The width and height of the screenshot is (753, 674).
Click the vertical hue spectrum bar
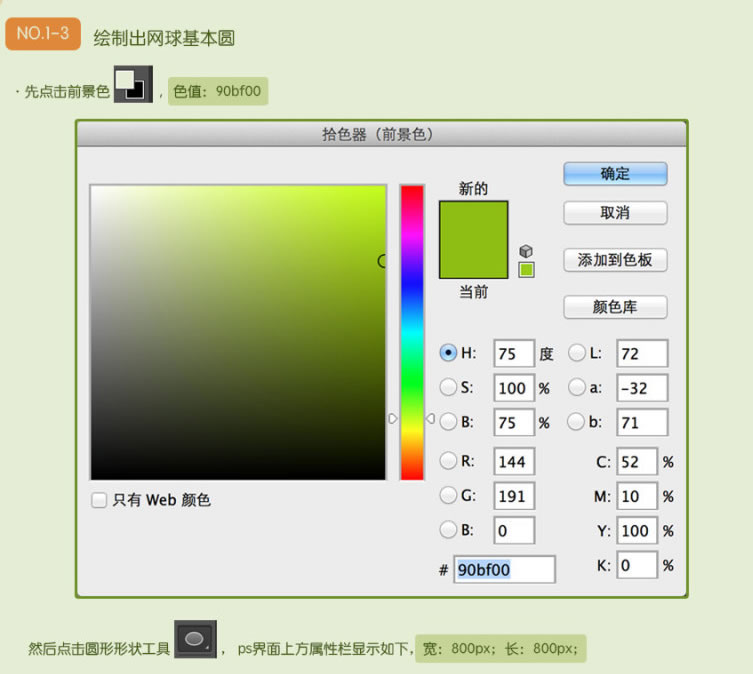tap(412, 332)
